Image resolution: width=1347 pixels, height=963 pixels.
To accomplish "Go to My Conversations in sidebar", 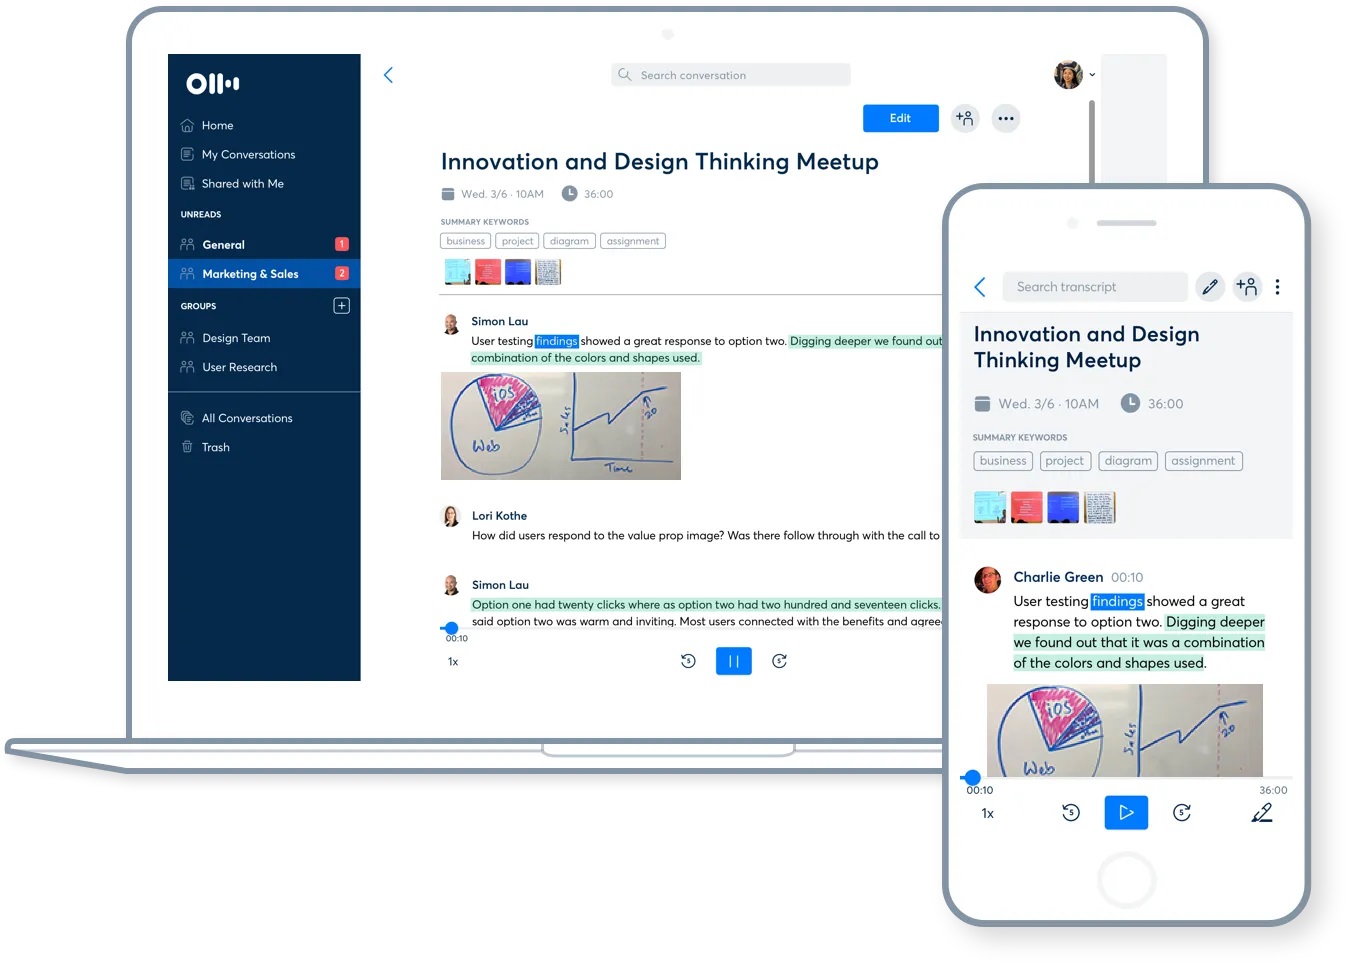I will (248, 155).
